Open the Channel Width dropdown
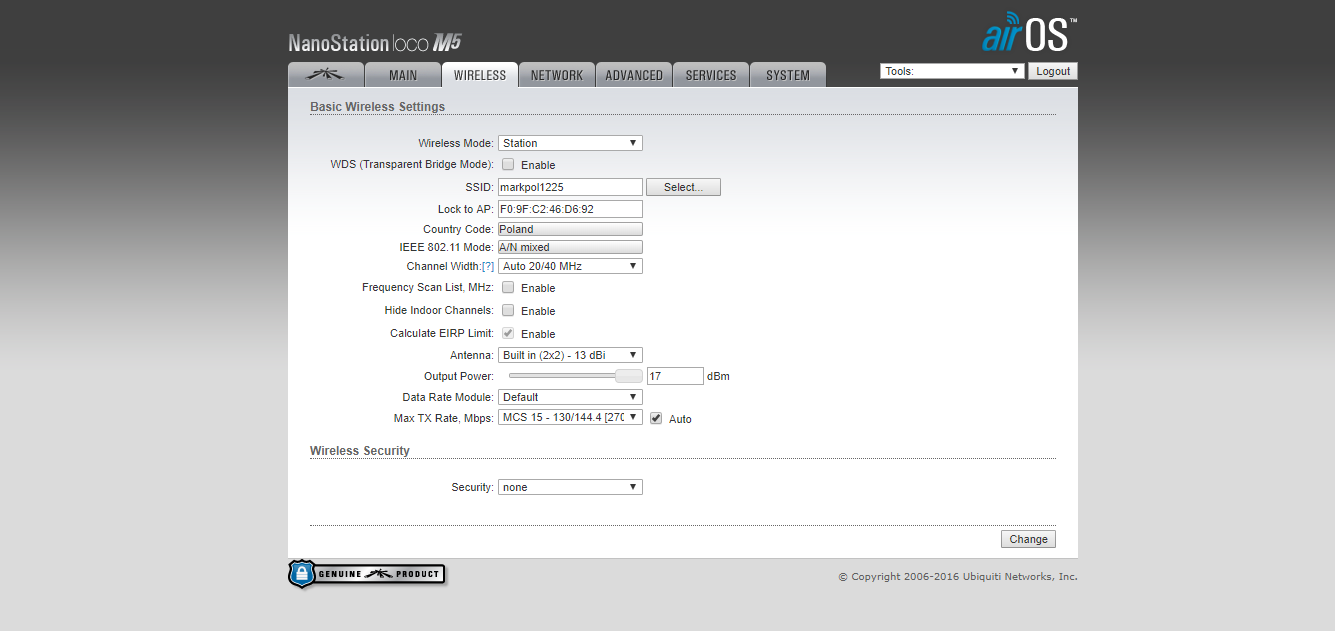1335x631 pixels. coord(570,266)
